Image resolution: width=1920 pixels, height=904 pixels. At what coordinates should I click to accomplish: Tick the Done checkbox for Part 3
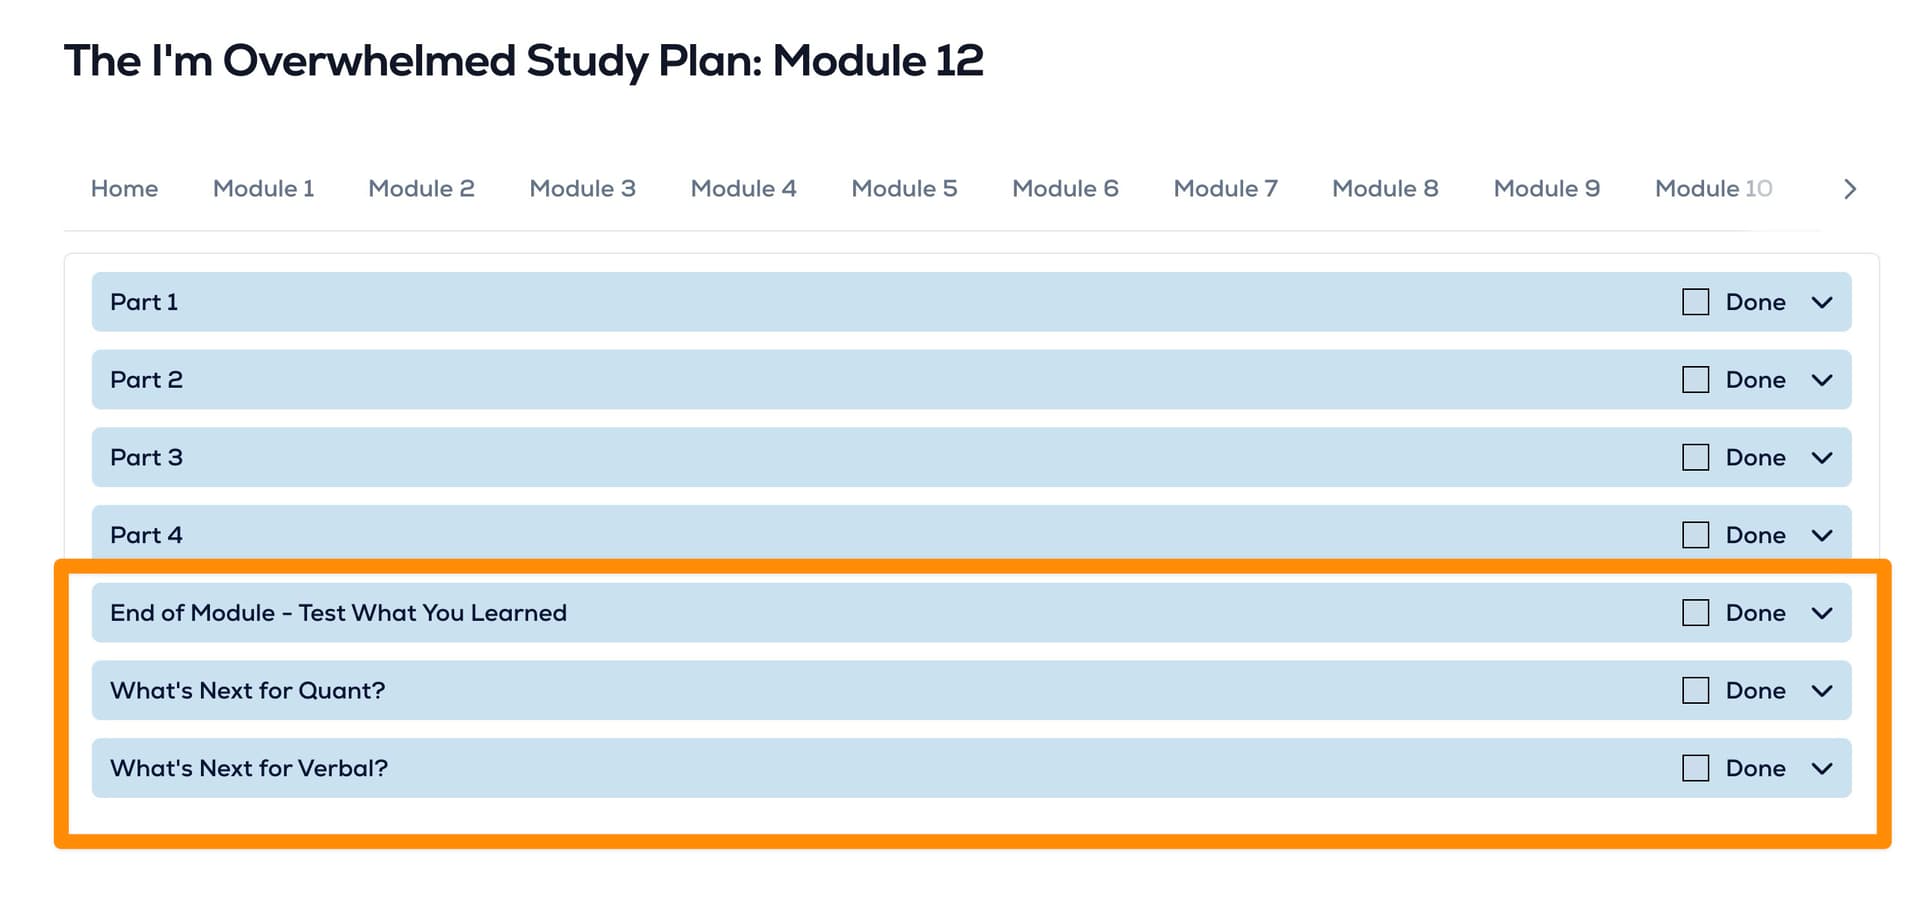click(1695, 457)
